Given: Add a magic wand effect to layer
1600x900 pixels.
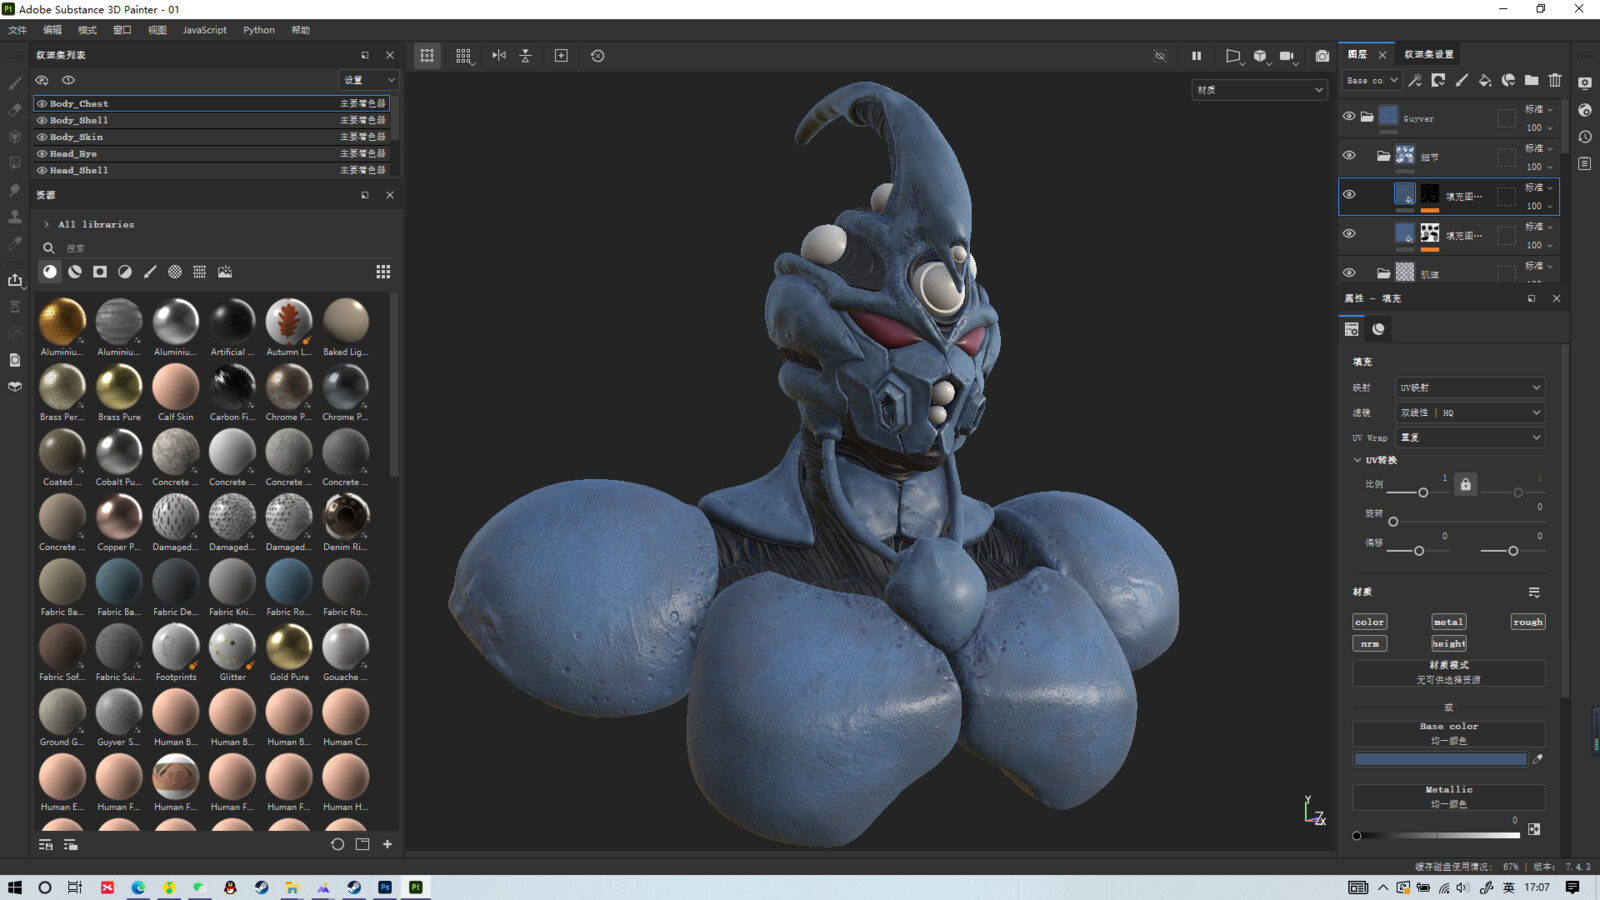Looking at the screenshot, I should pyautogui.click(x=1415, y=80).
